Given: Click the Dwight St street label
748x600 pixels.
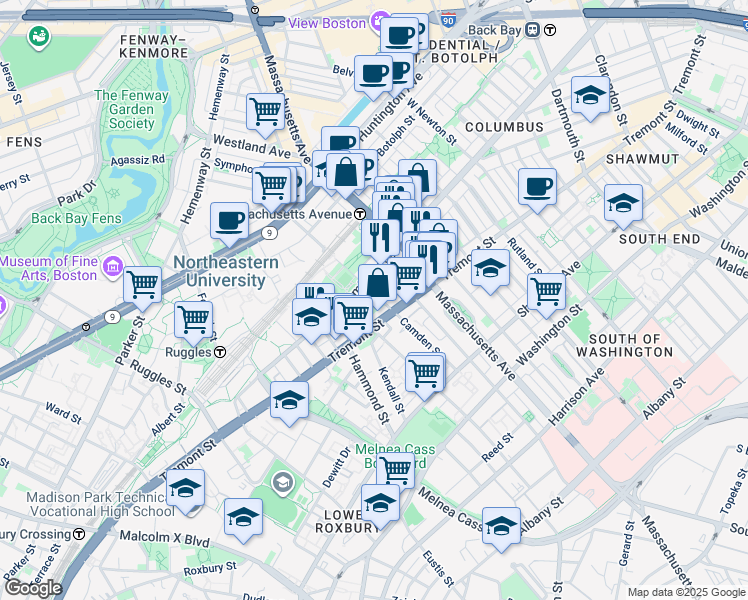Looking at the screenshot, I should click(697, 124).
